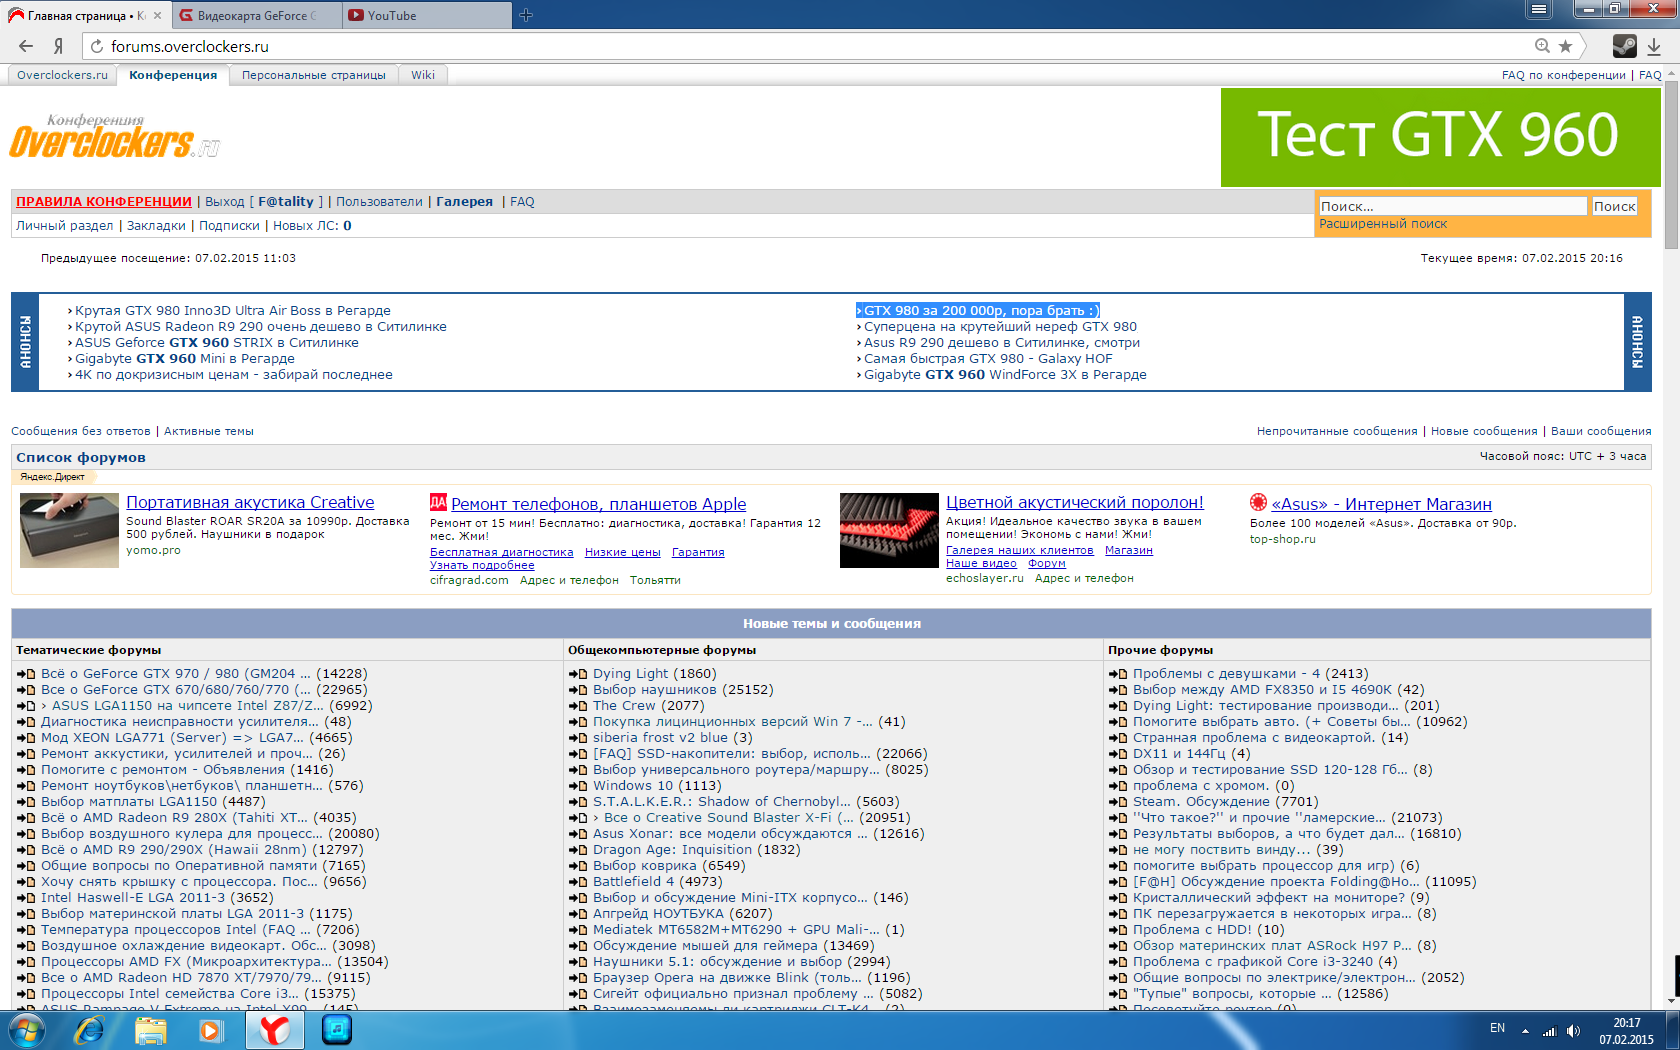Open the 'Галерея' link
This screenshot has width=1680, height=1050.
464,201
